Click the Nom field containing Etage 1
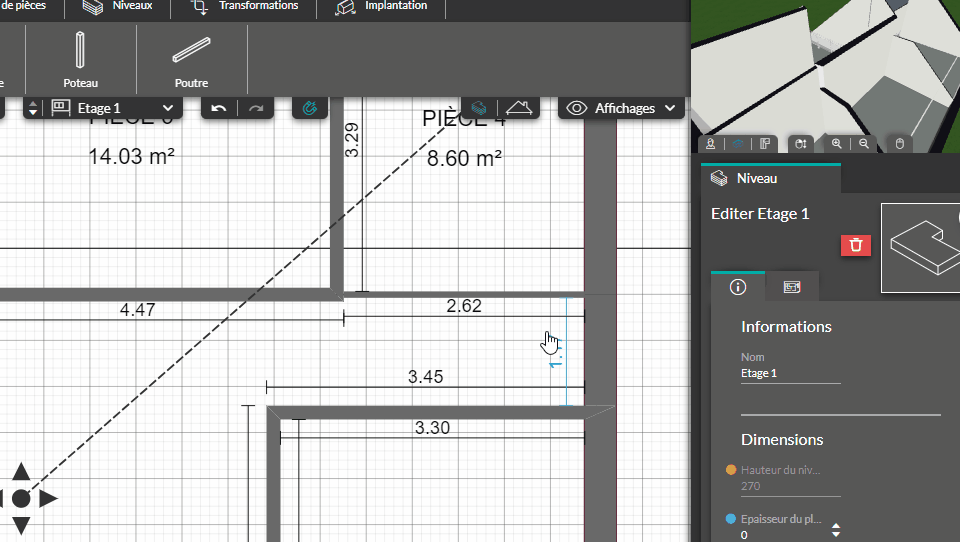Viewport: 960px width, 542px height. pos(790,373)
